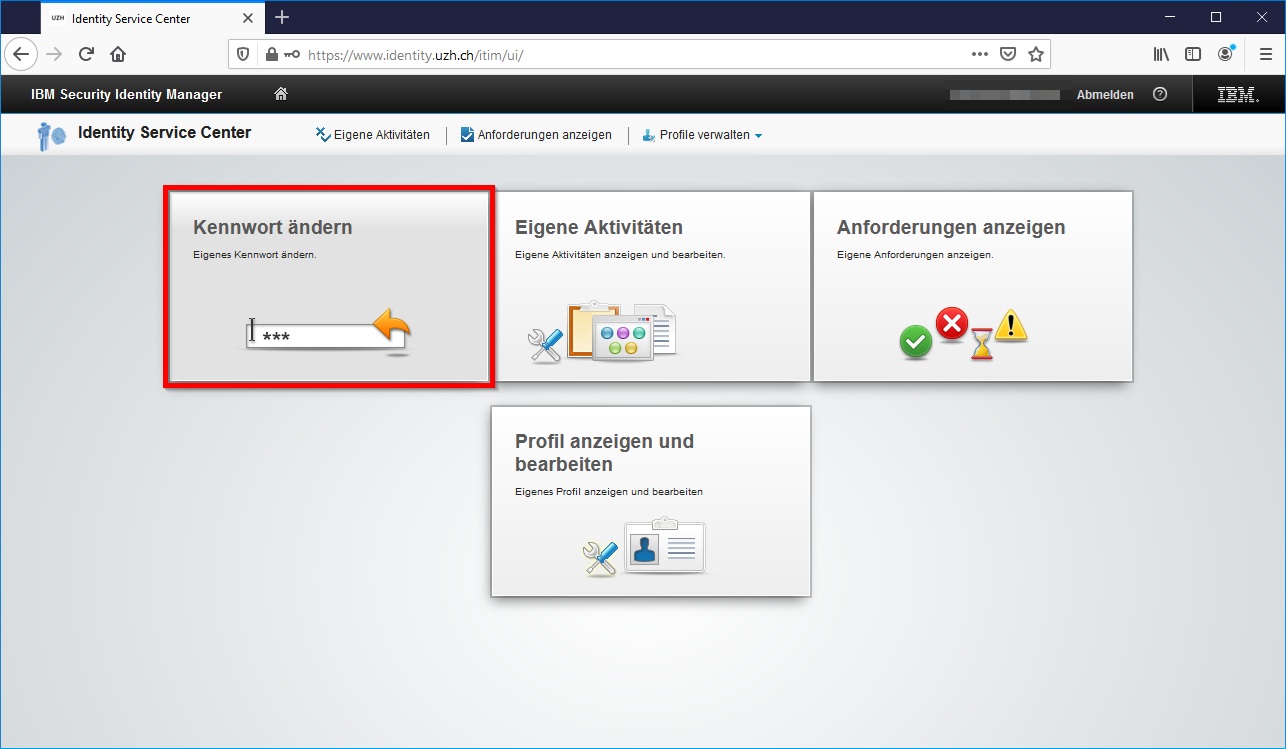Open the Firefox hamburger menu
This screenshot has width=1286, height=749.
1265,54
